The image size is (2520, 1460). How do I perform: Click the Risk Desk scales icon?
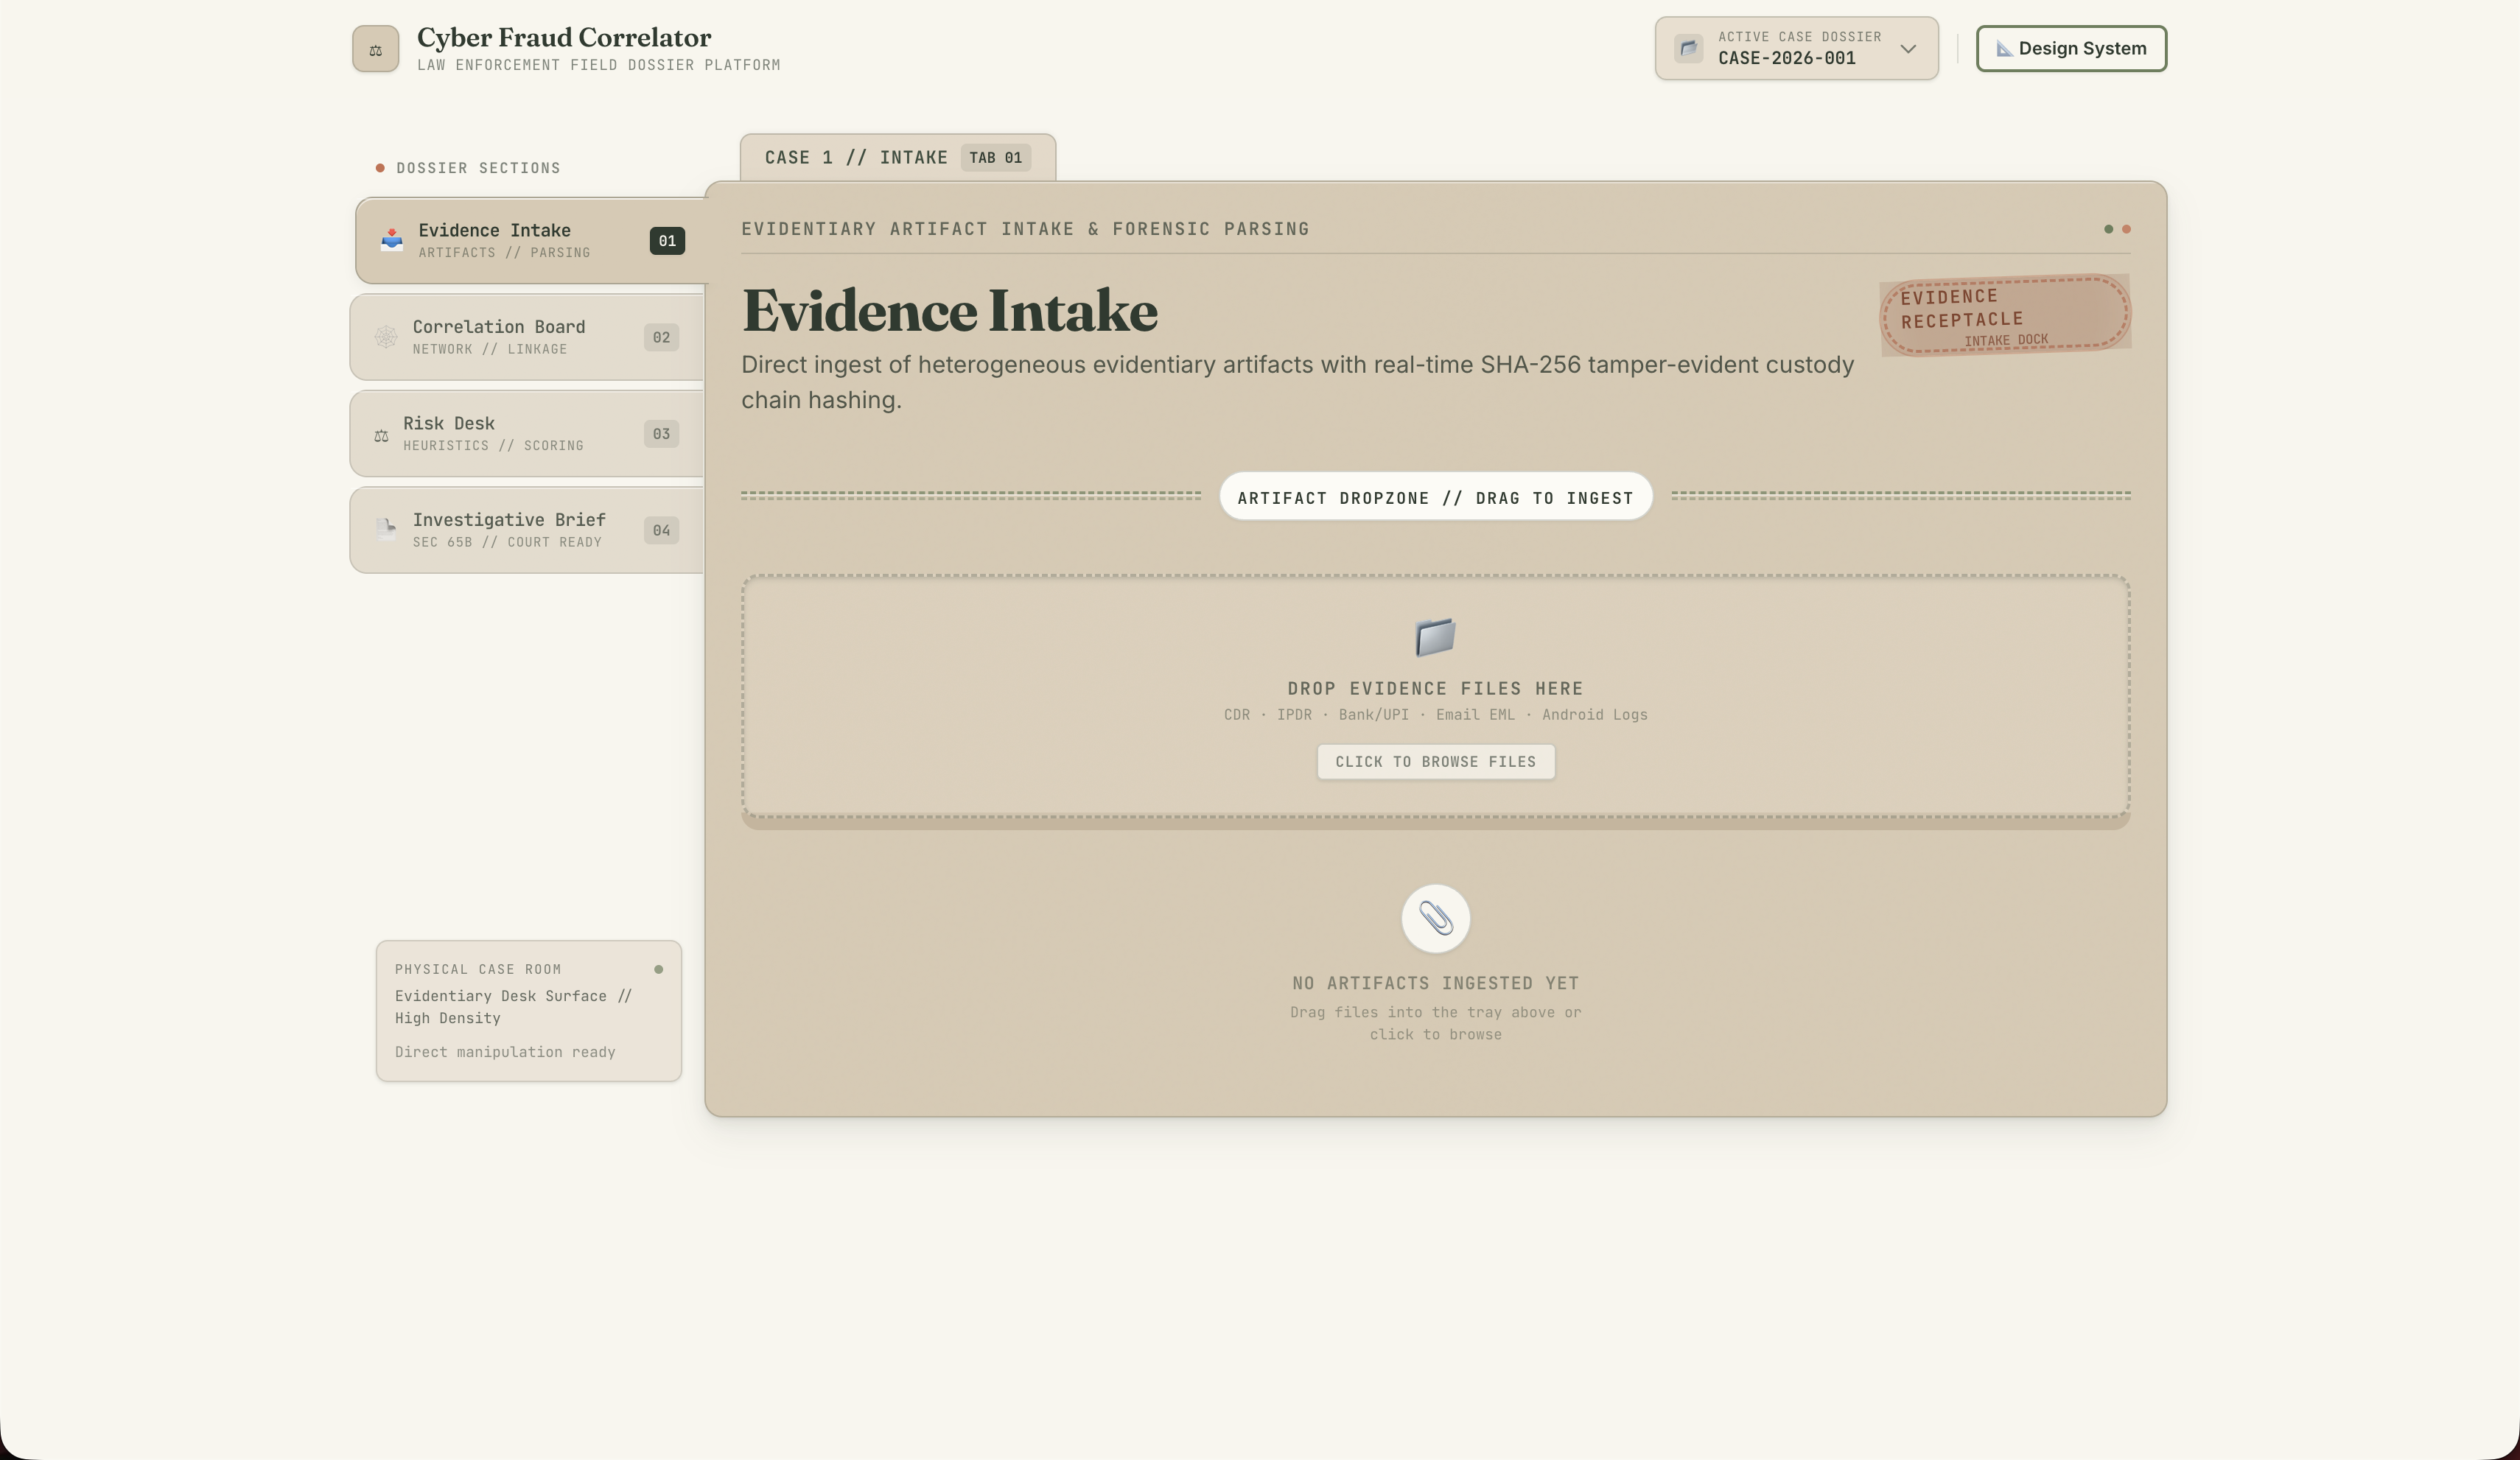pos(381,435)
